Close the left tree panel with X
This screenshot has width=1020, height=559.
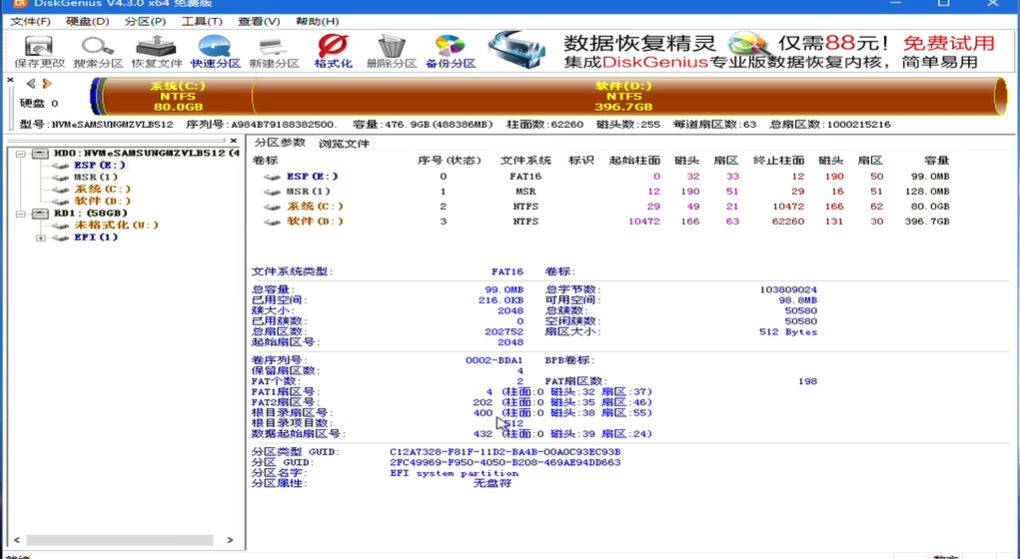[234, 141]
